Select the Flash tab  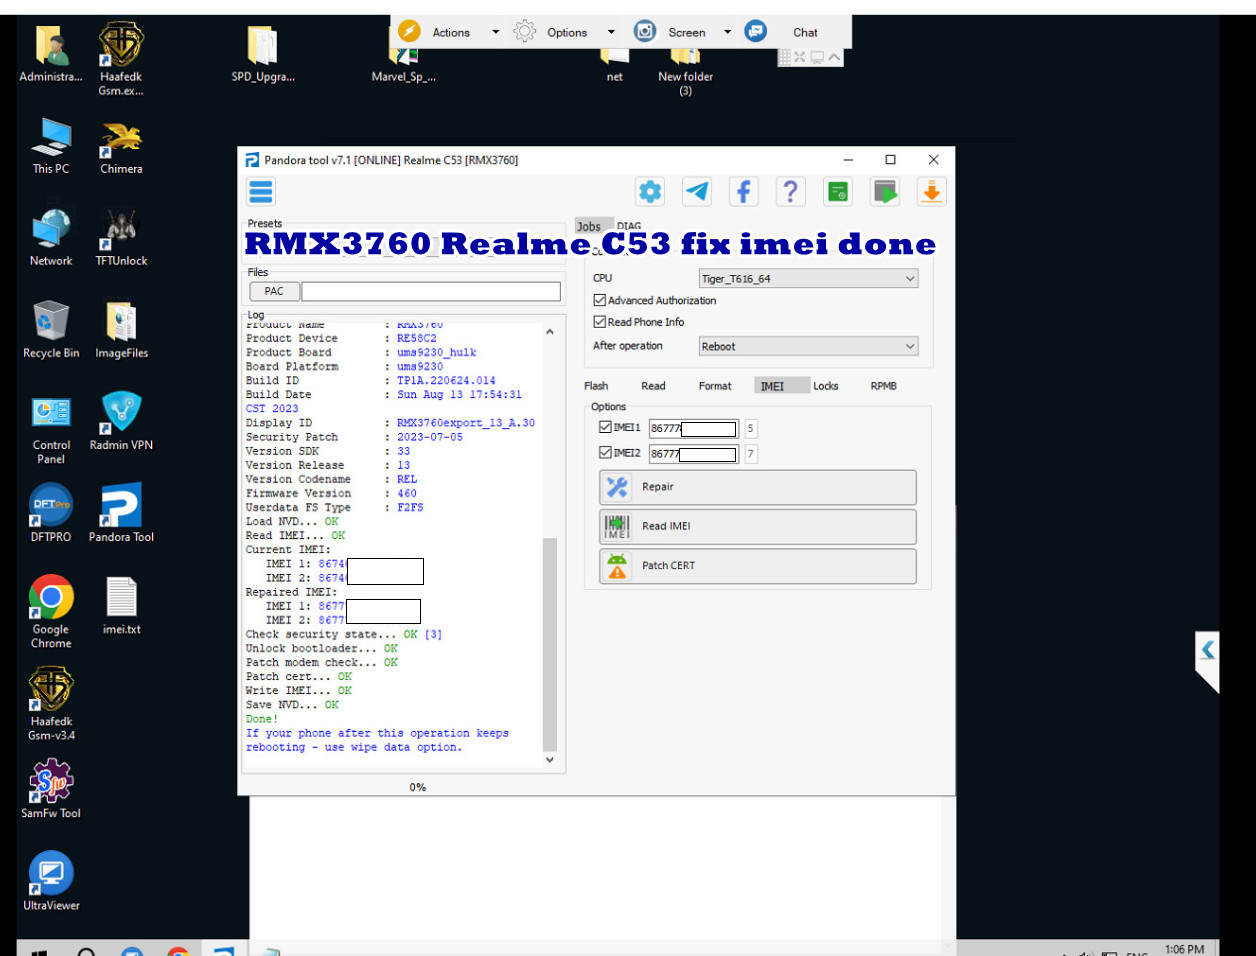click(x=596, y=386)
